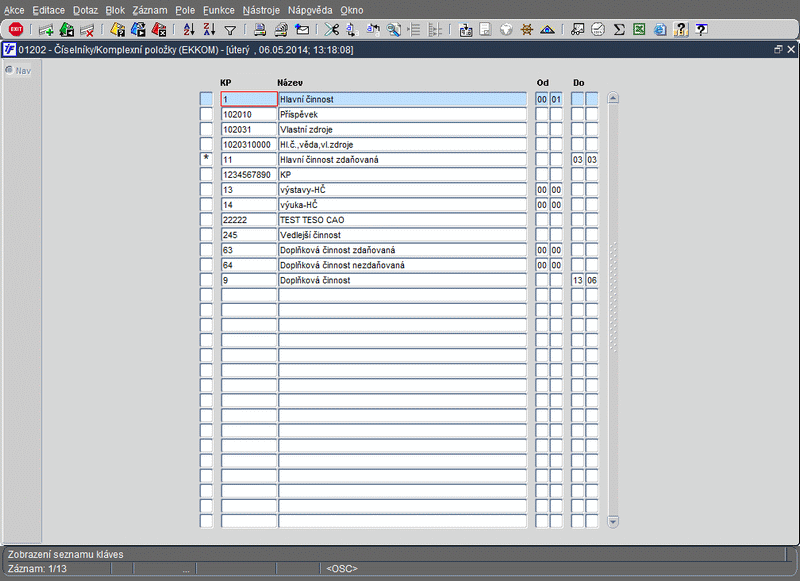Click the sigma sum icon

(619, 30)
